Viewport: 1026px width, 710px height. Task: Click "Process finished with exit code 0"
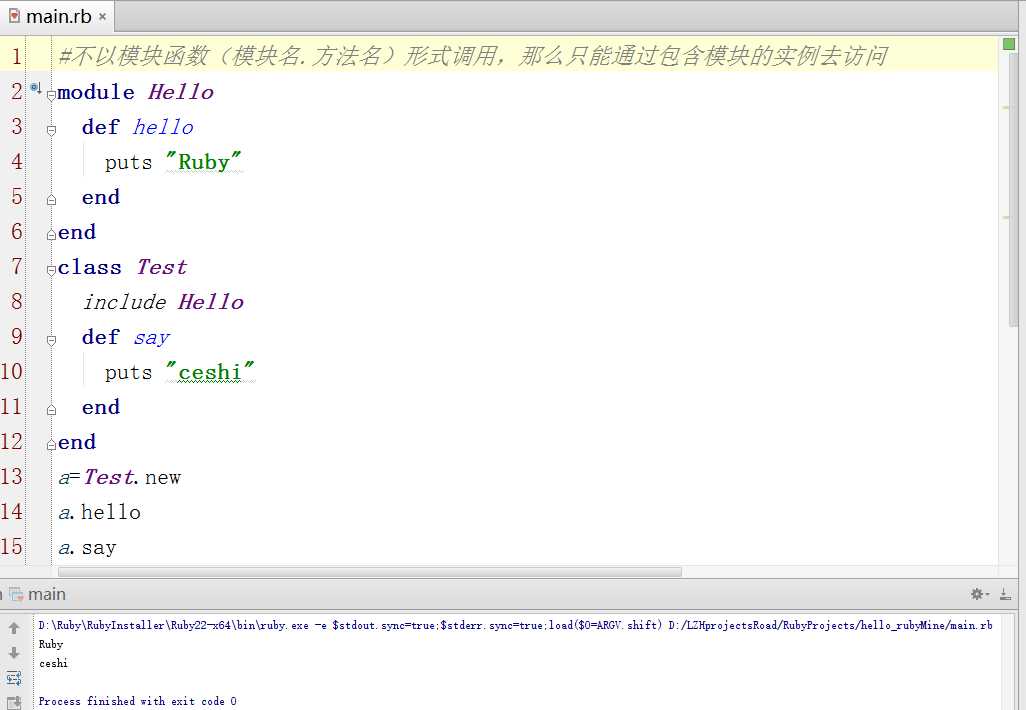pos(137,701)
